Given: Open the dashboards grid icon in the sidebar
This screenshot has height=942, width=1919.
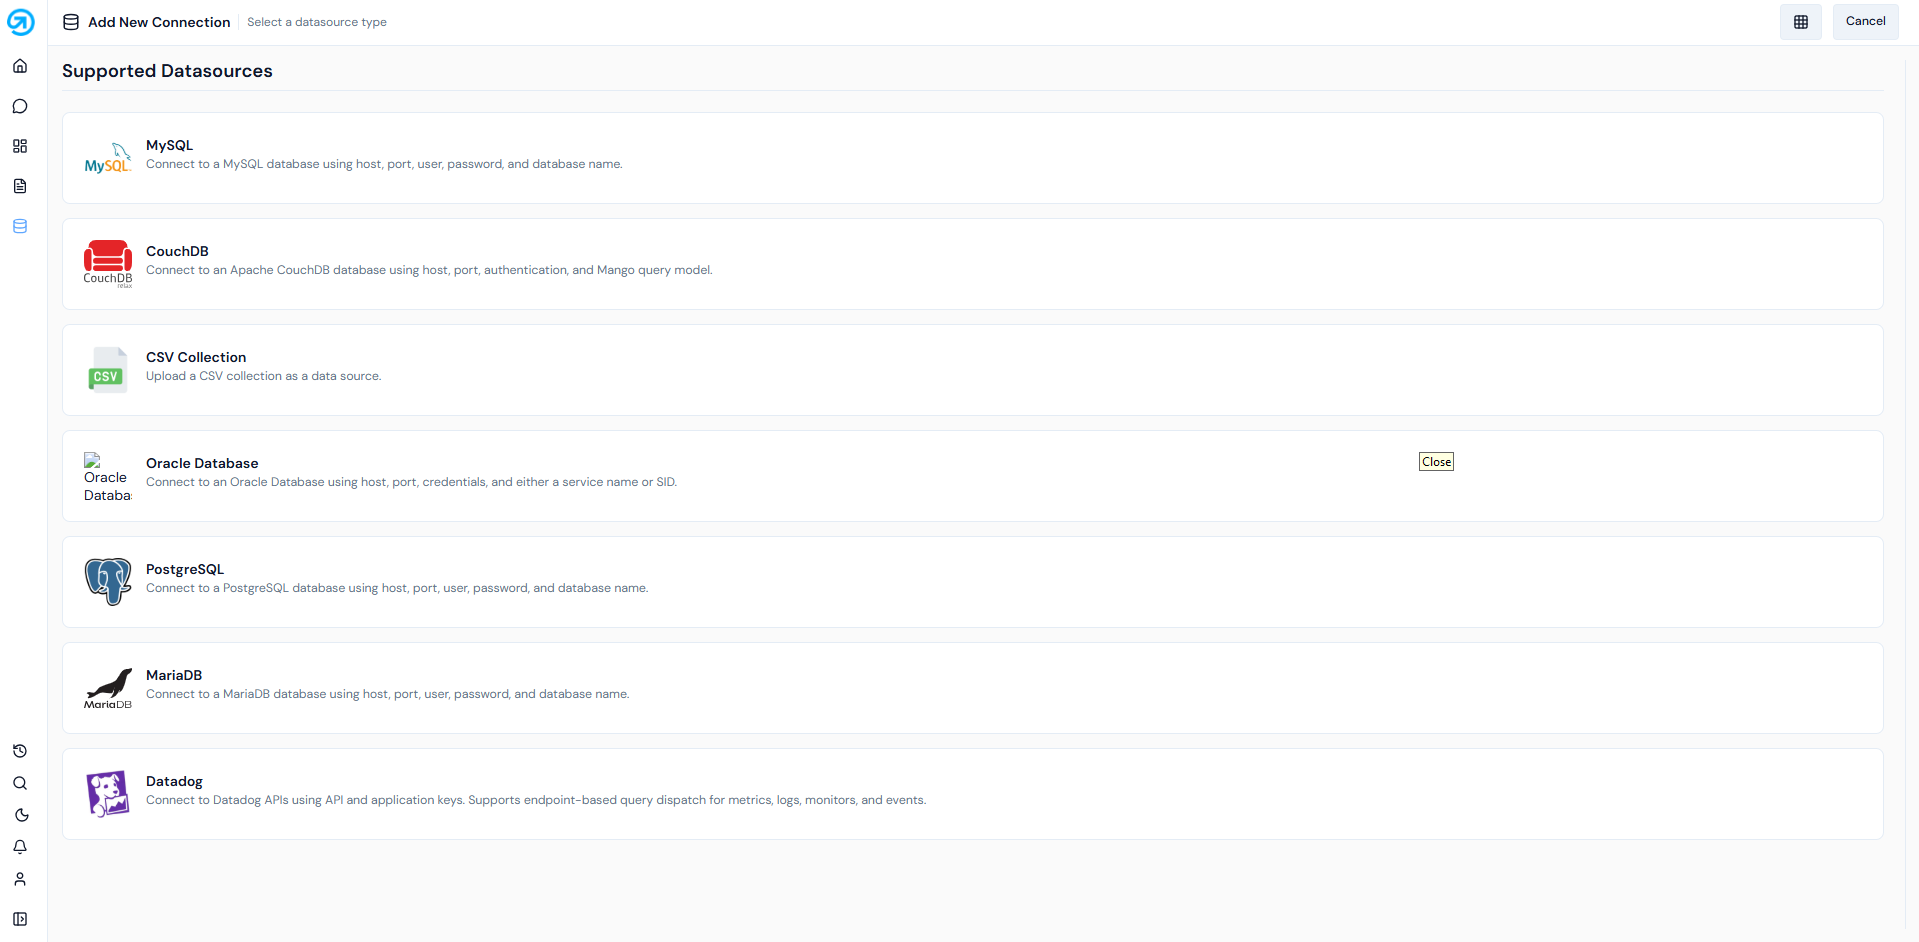Looking at the screenshot, I should tap(20, 146).
